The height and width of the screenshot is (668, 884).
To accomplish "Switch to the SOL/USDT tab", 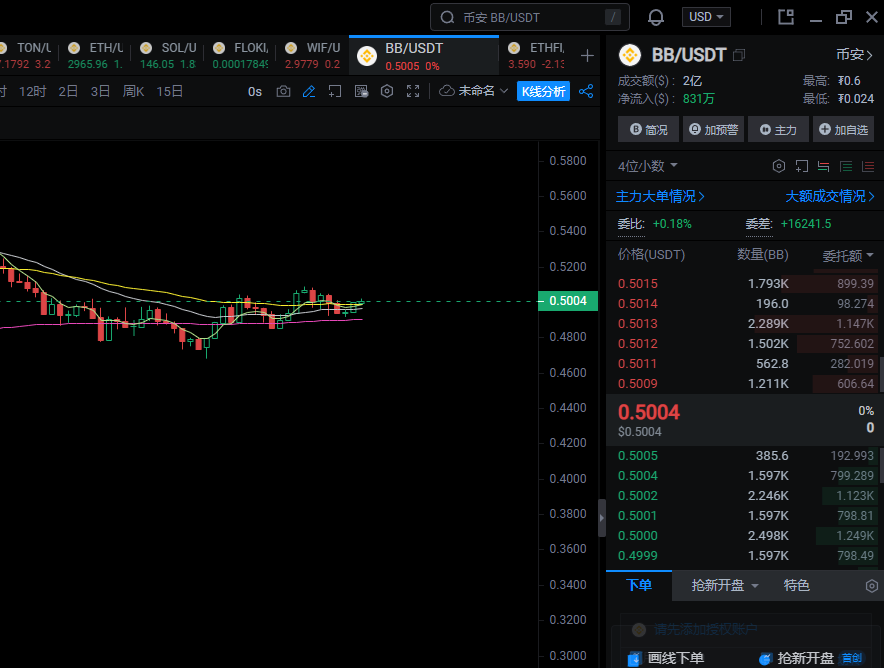I will (x=167, y=55).
